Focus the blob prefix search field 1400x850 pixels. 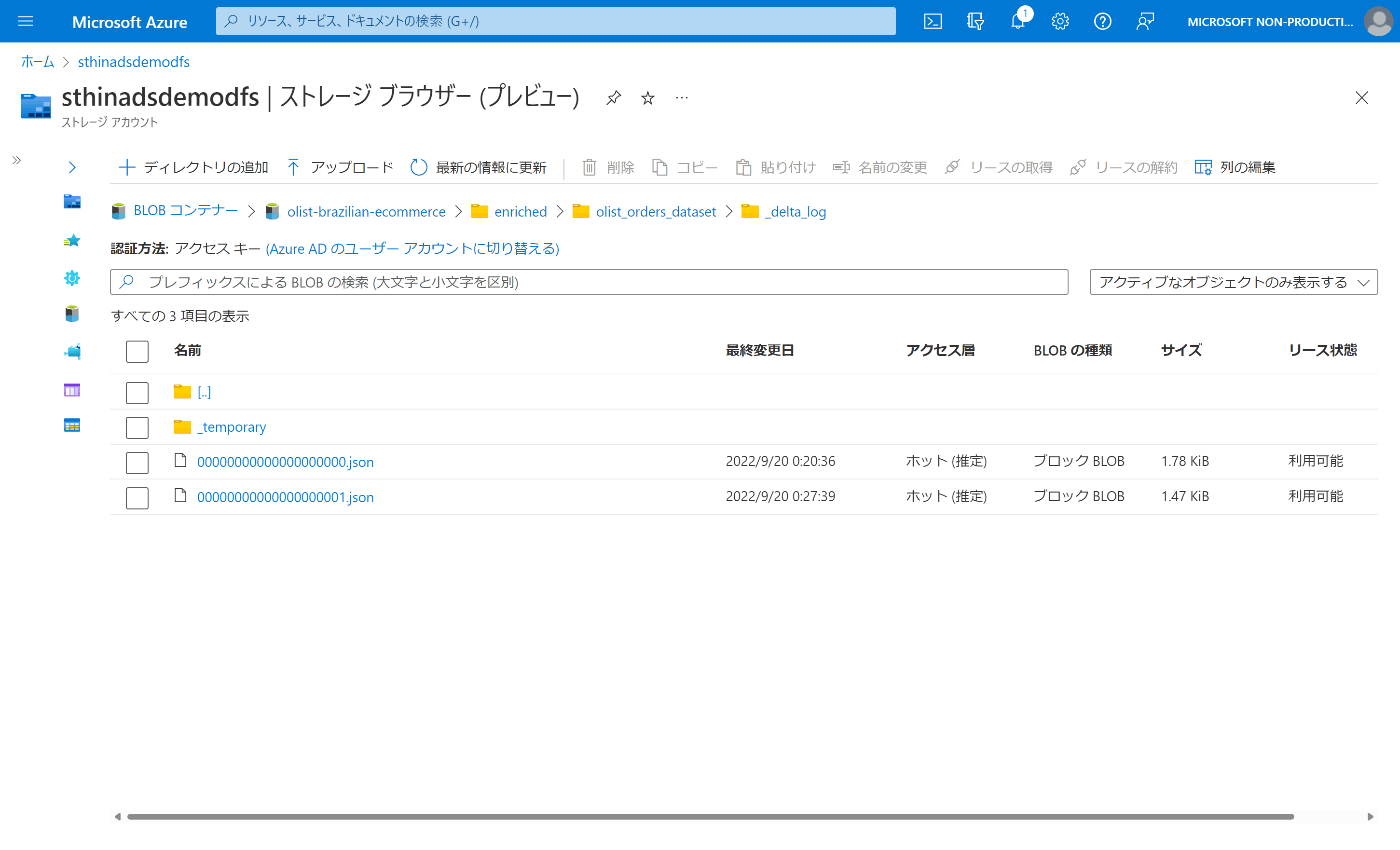point(589,282)
